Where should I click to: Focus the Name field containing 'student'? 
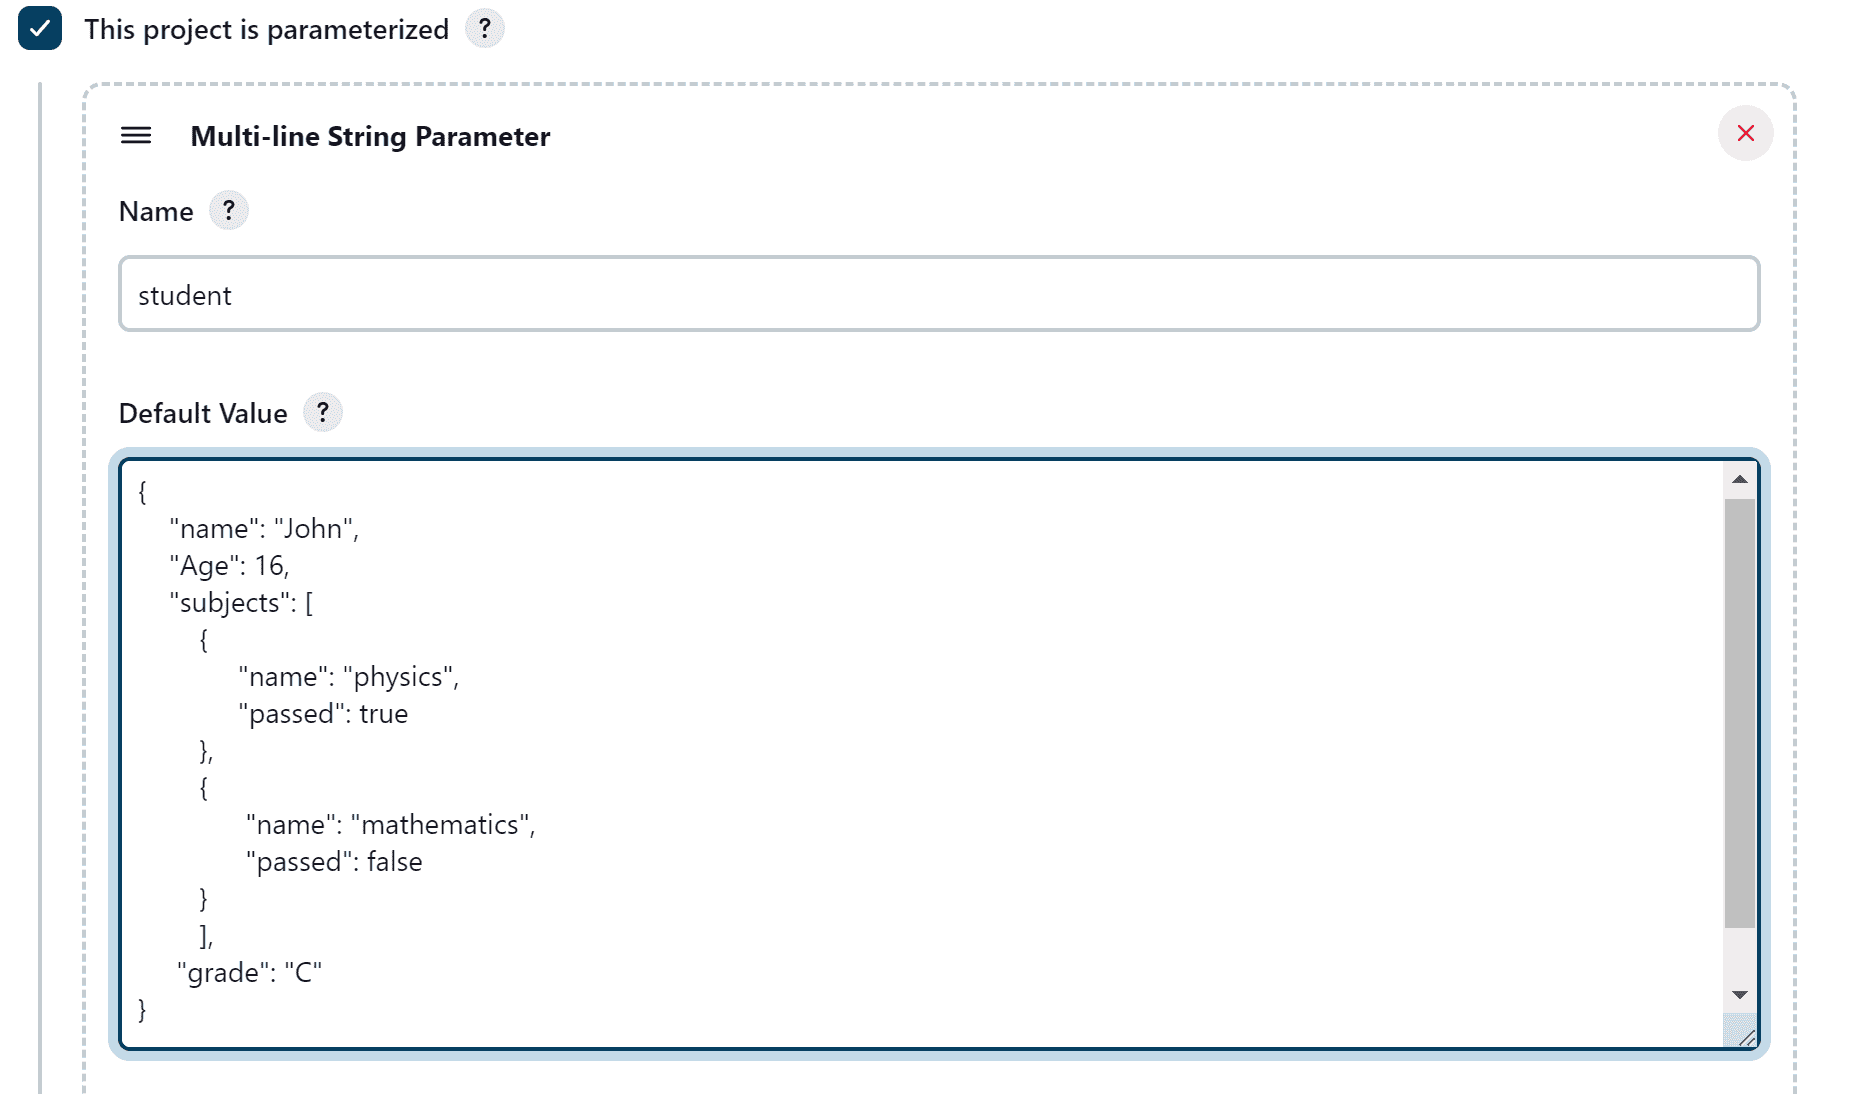(938, 294)
